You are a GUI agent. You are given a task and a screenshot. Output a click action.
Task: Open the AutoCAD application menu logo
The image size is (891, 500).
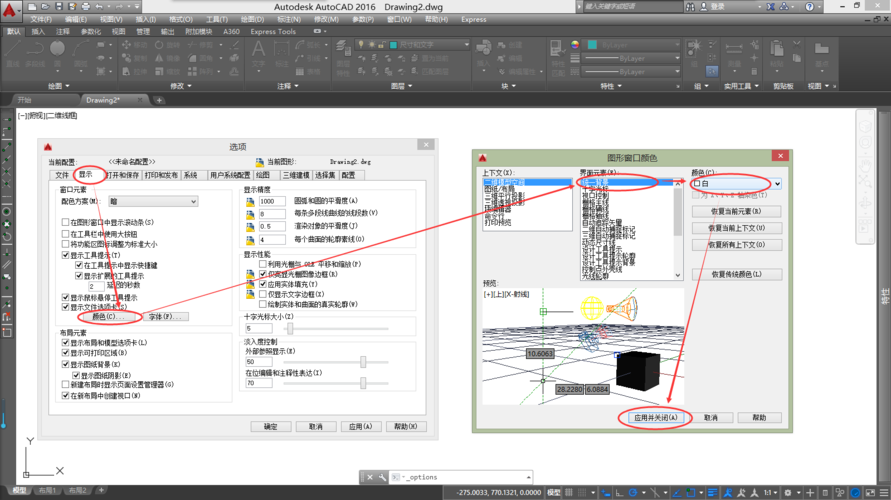10,10
